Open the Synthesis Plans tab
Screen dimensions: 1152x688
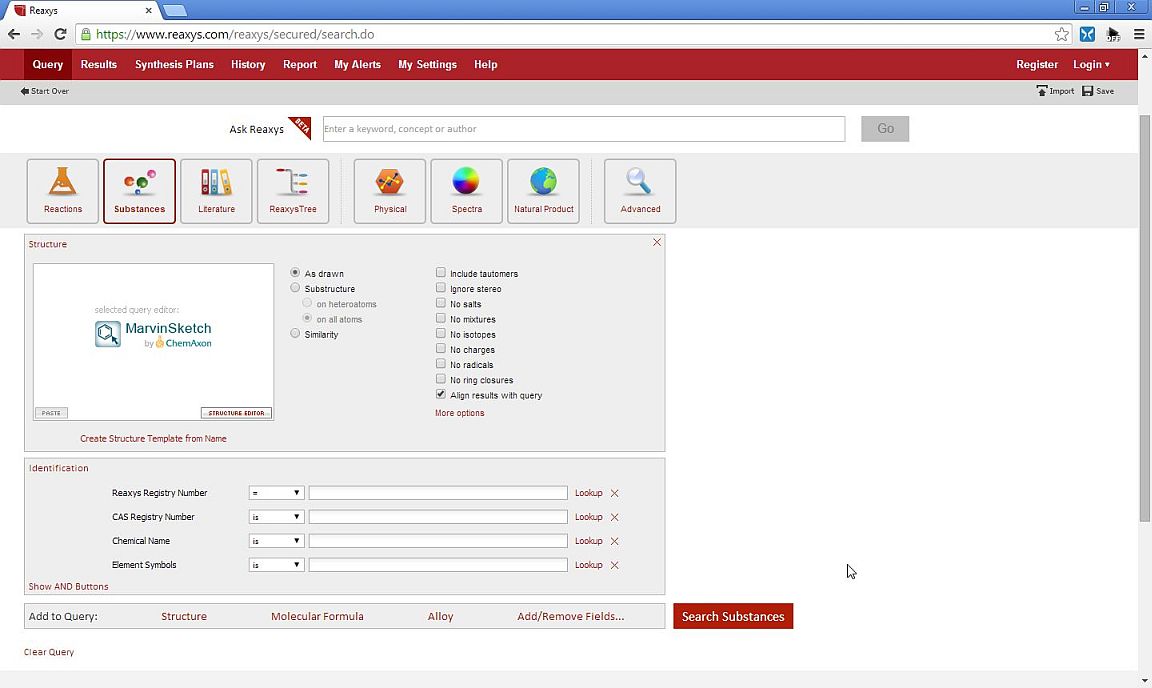pos(174,65)
